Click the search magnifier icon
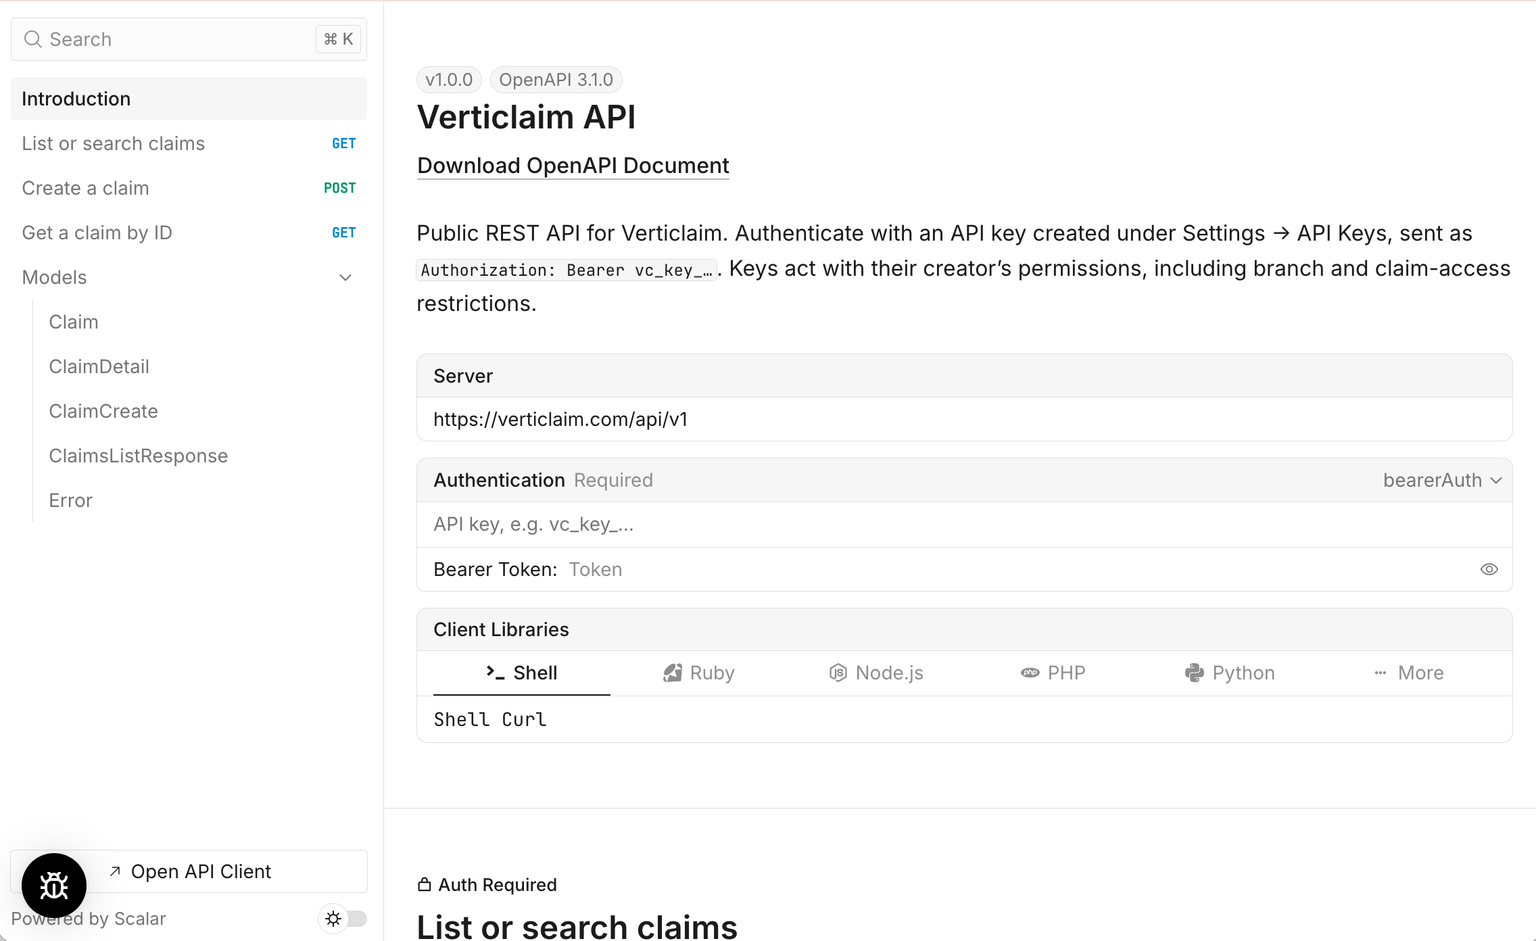1536x941 pixels. 33,39
